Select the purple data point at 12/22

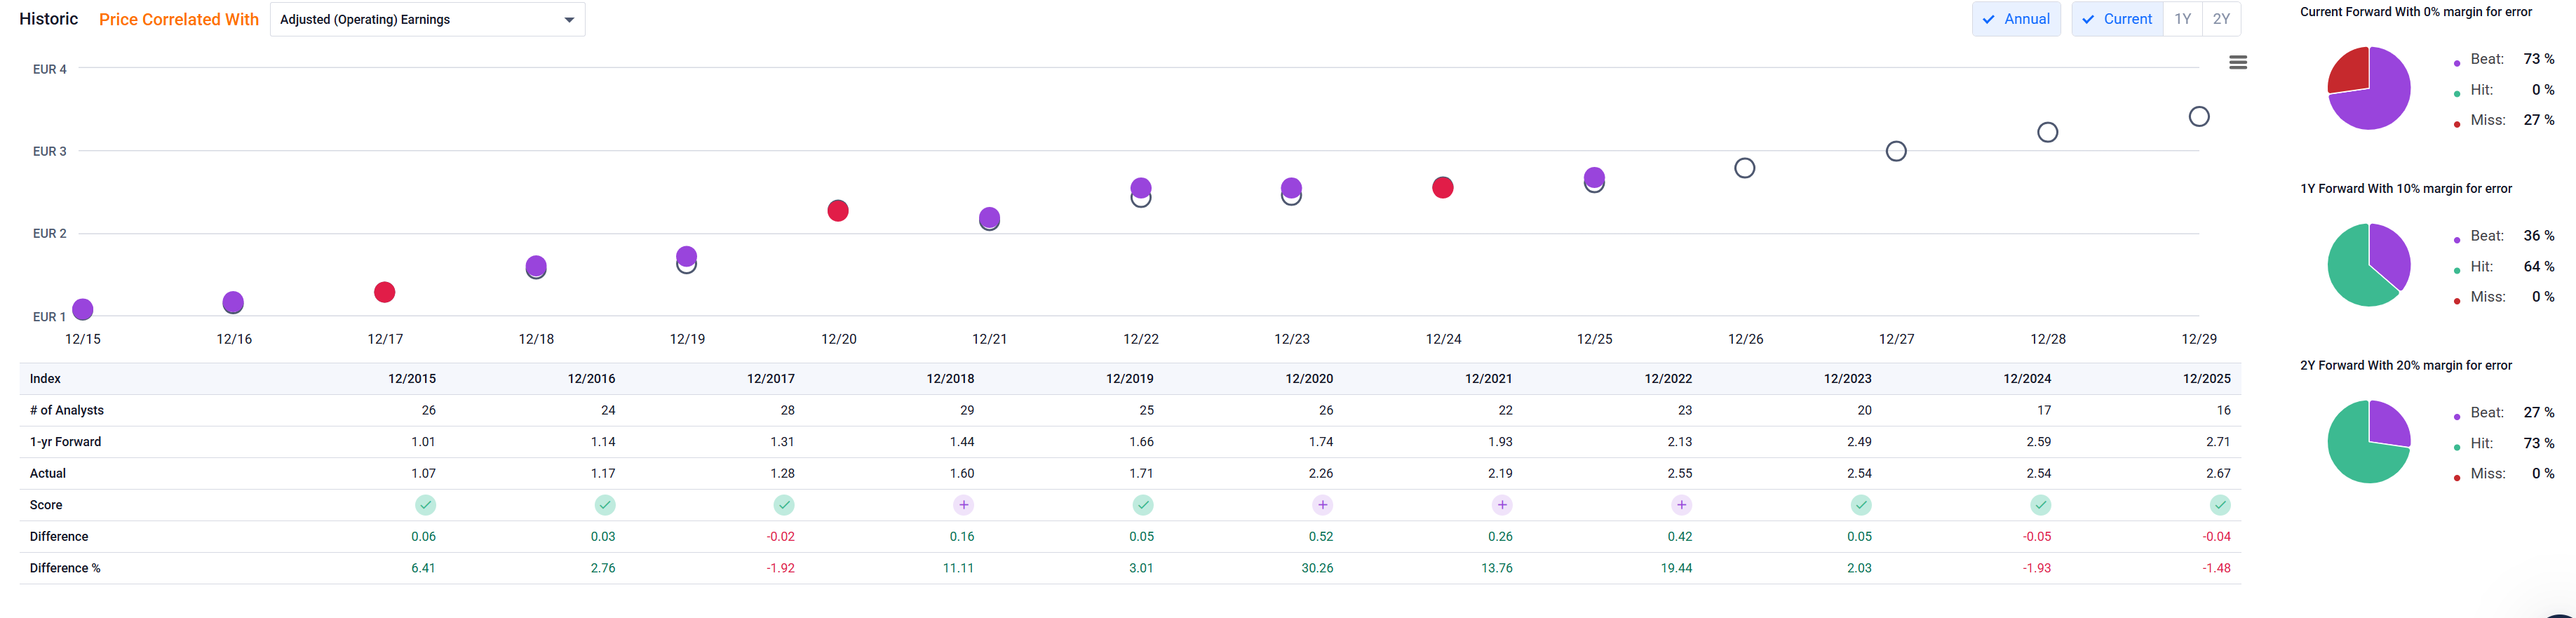coord(1141,187)
